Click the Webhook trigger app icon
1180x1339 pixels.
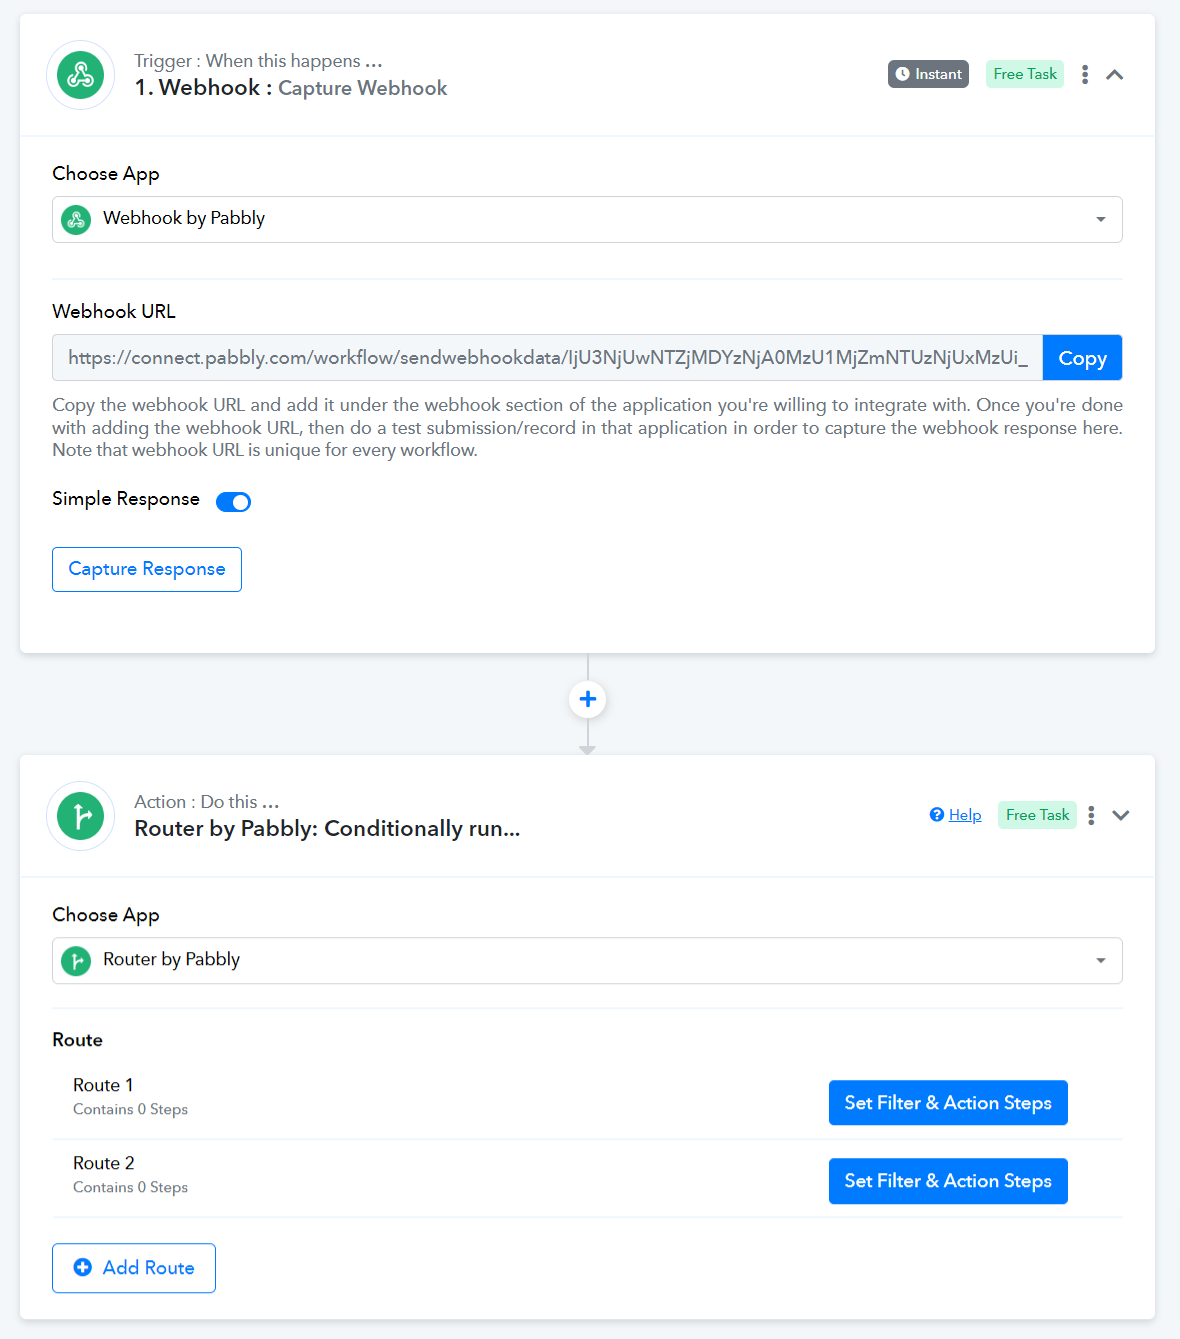click(x=81, y=75)
